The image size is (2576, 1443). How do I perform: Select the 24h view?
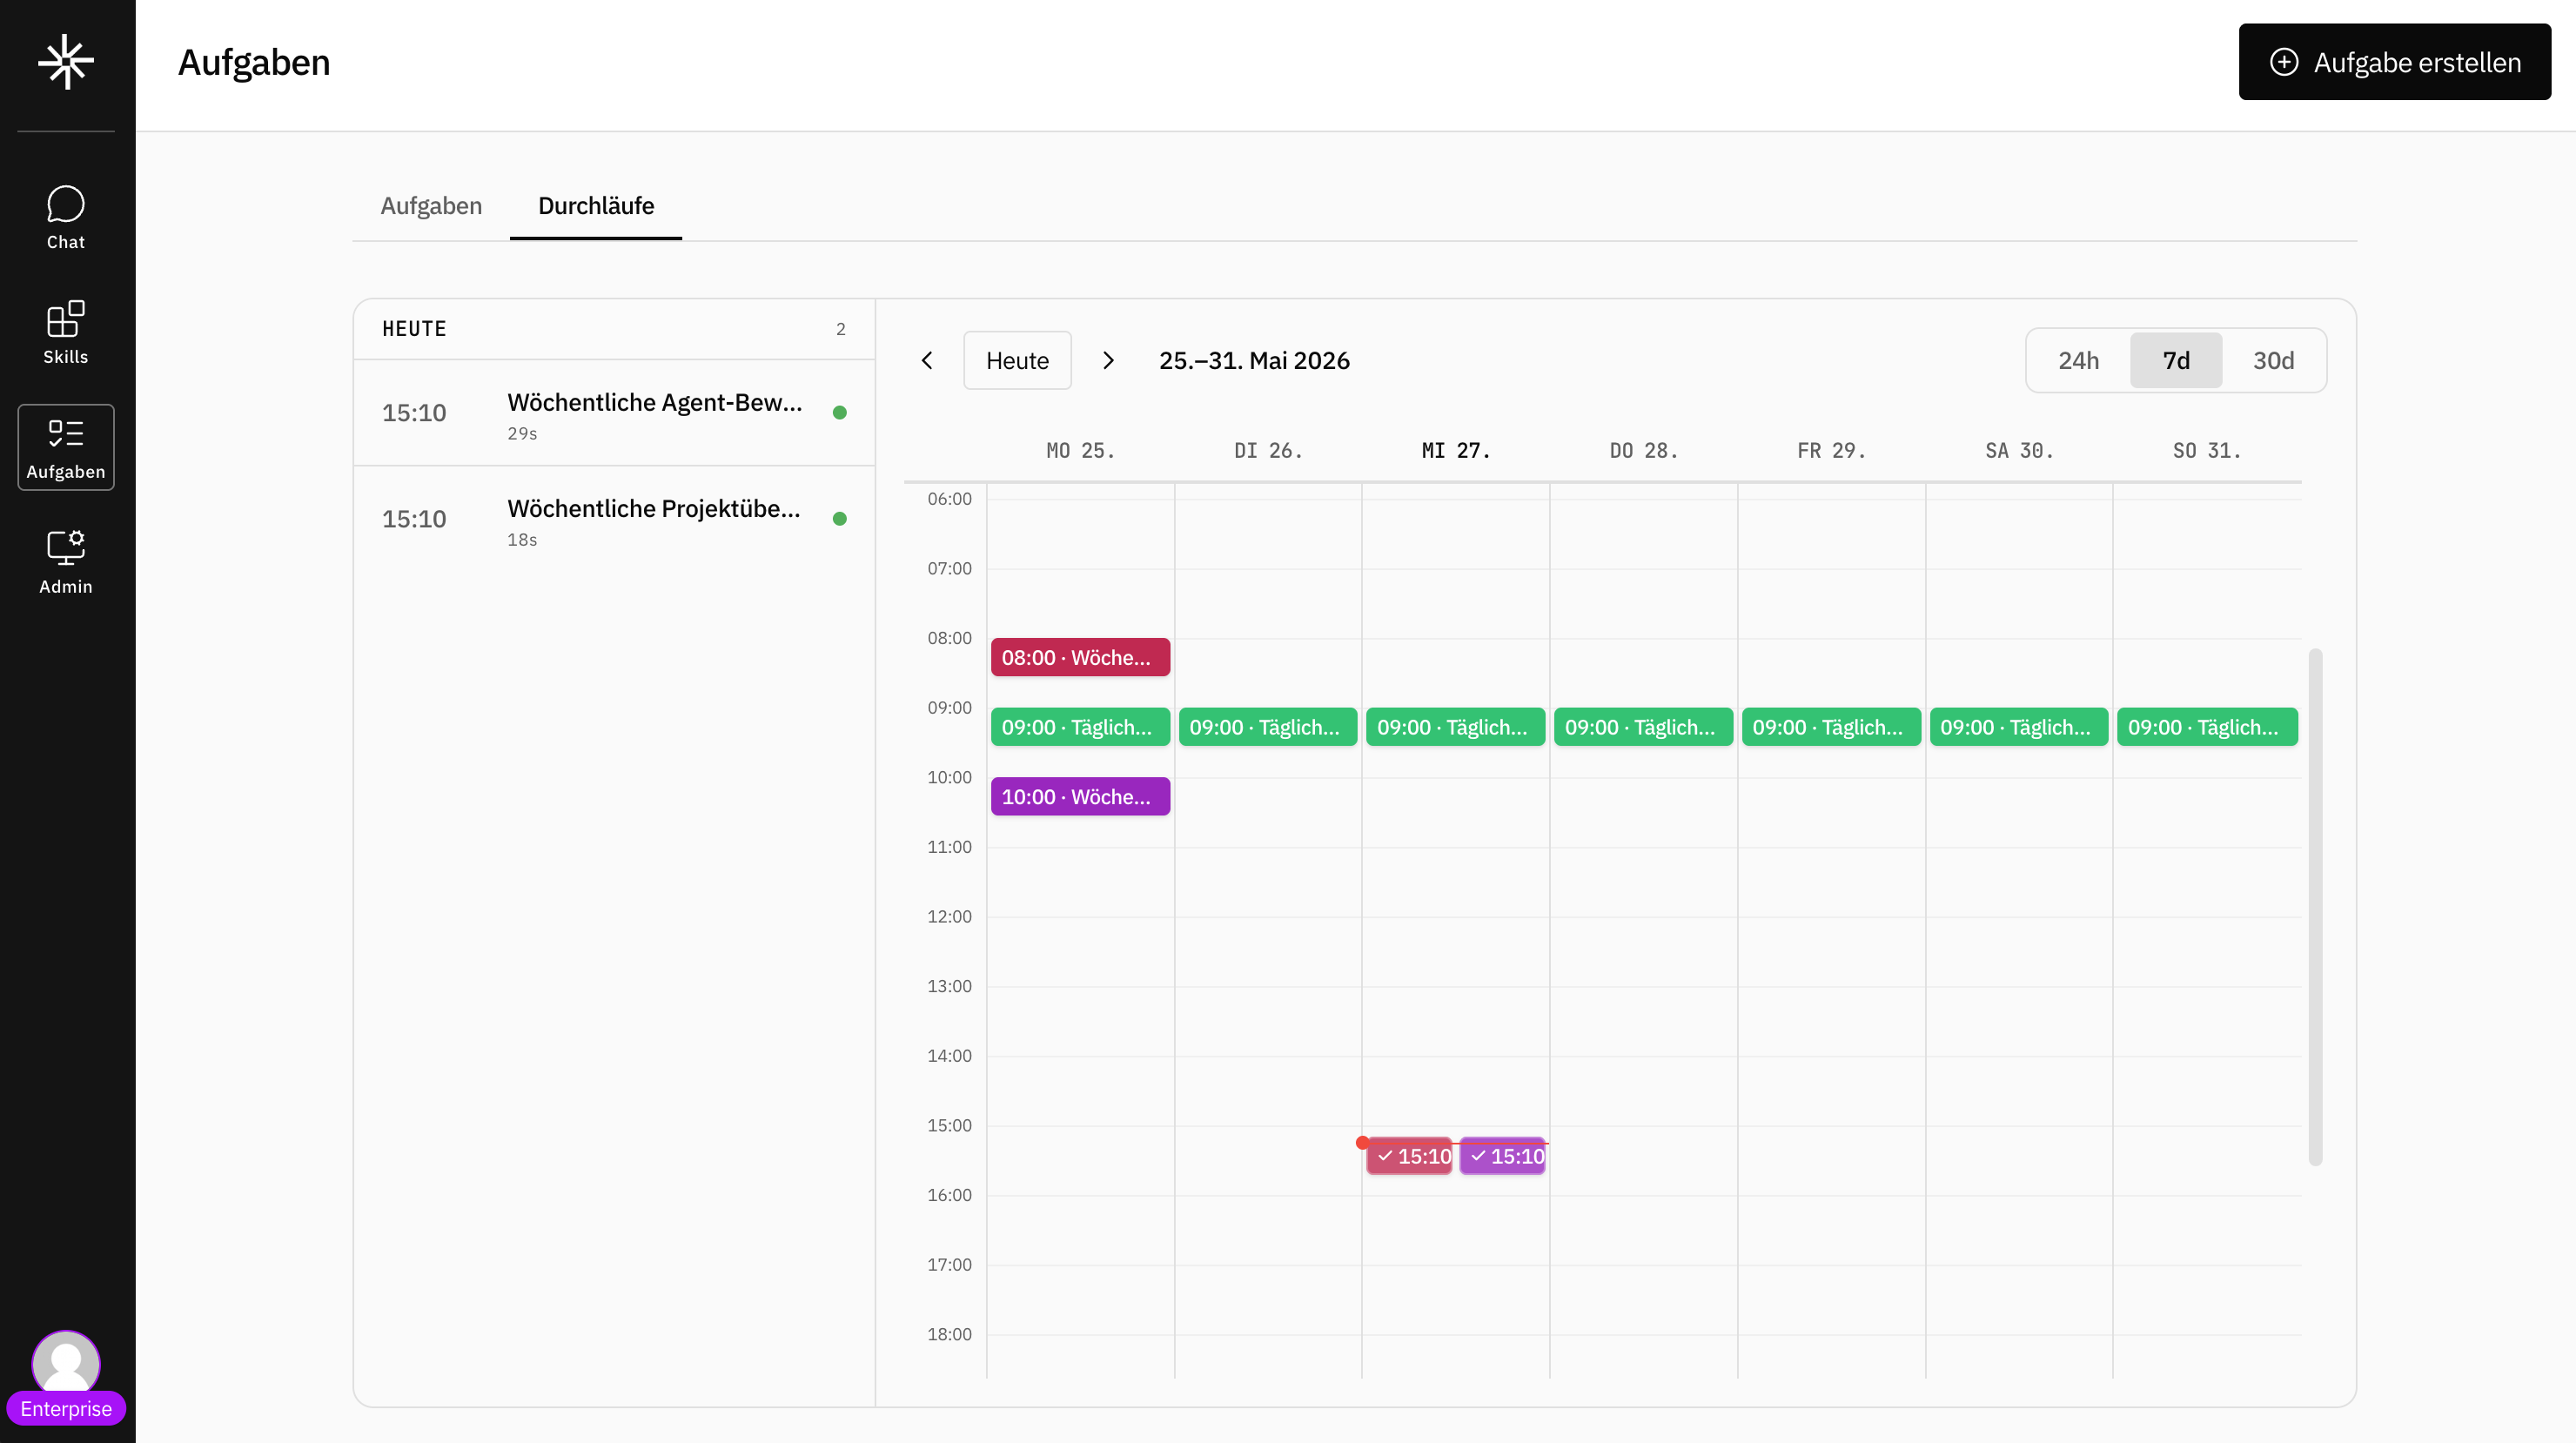(2078, 360)
